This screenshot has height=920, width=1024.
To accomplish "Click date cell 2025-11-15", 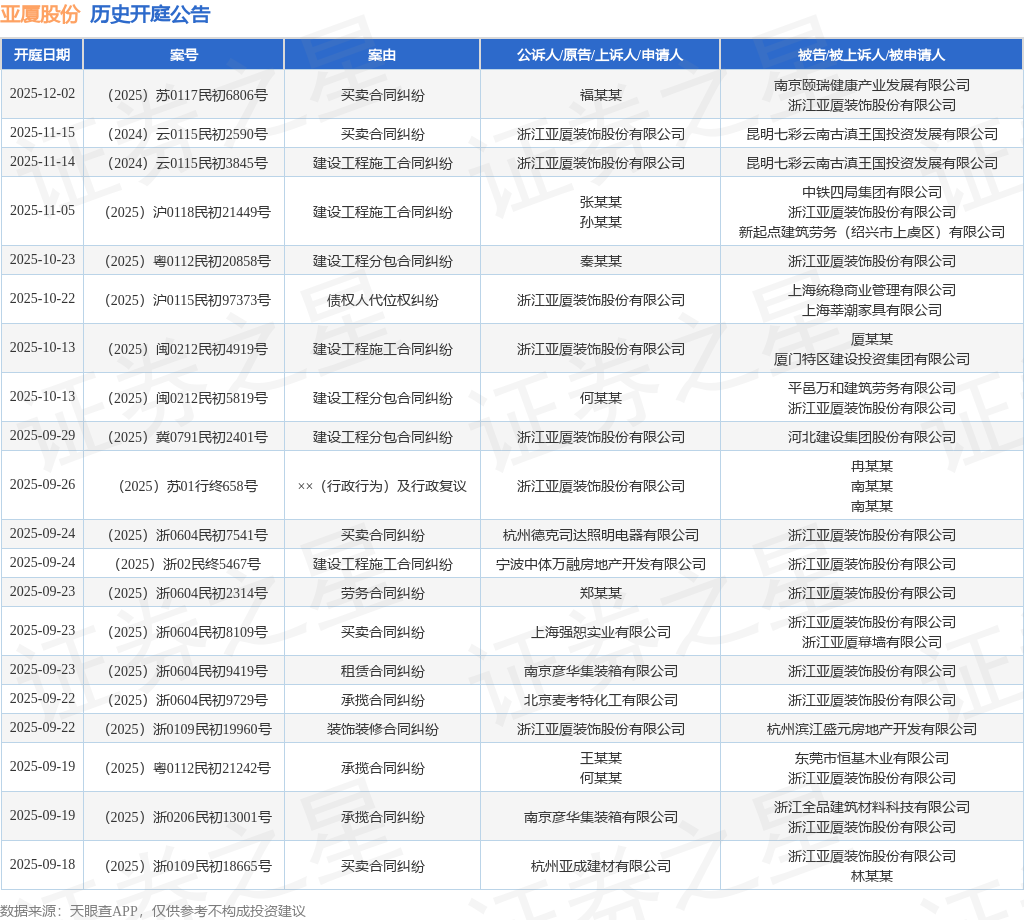I will pos(42,133).
